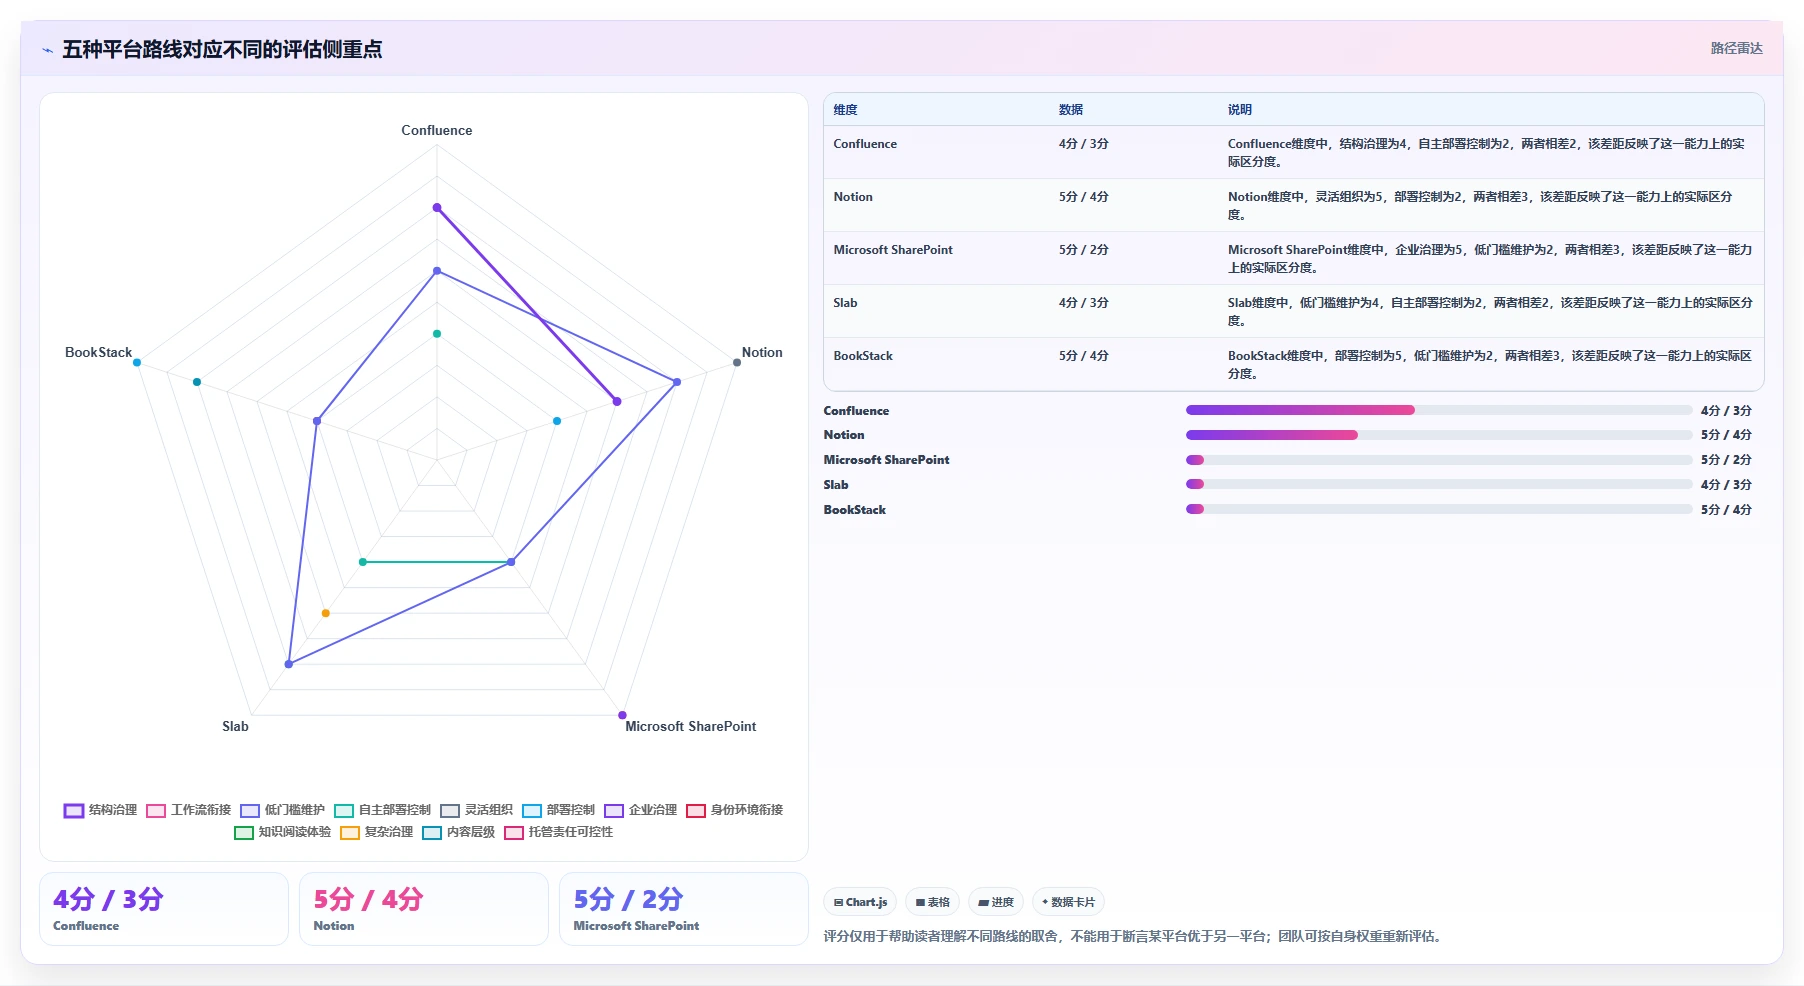Toggle the 知识阅读体验 legend entry
Viewport: 1804px width, 986px height.
tap(282, 832)
